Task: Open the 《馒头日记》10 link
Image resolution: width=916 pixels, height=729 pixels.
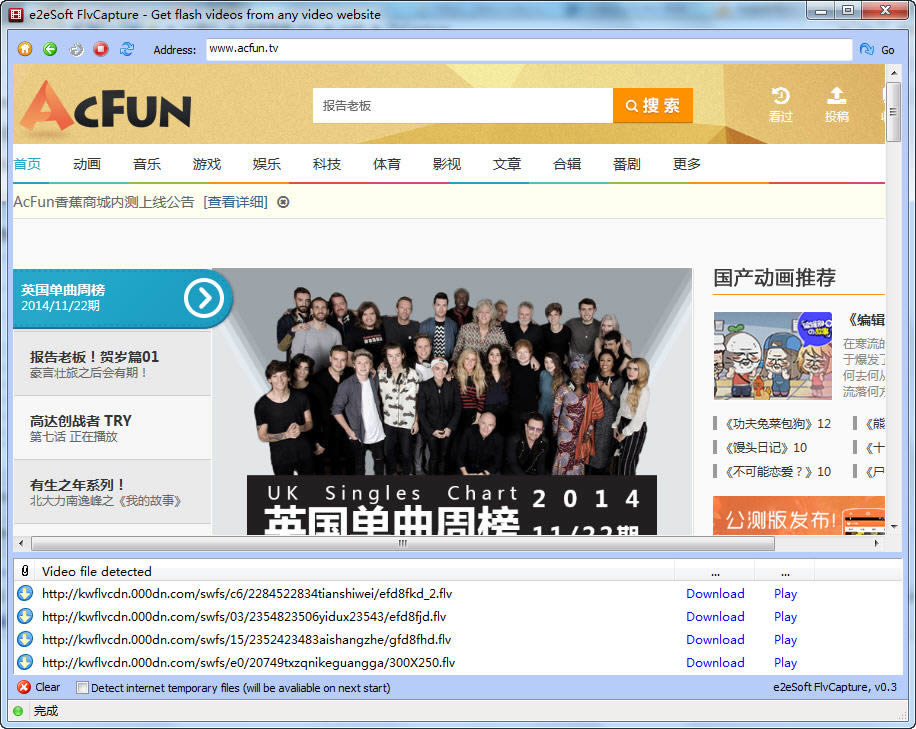Action: pos(766,447)
